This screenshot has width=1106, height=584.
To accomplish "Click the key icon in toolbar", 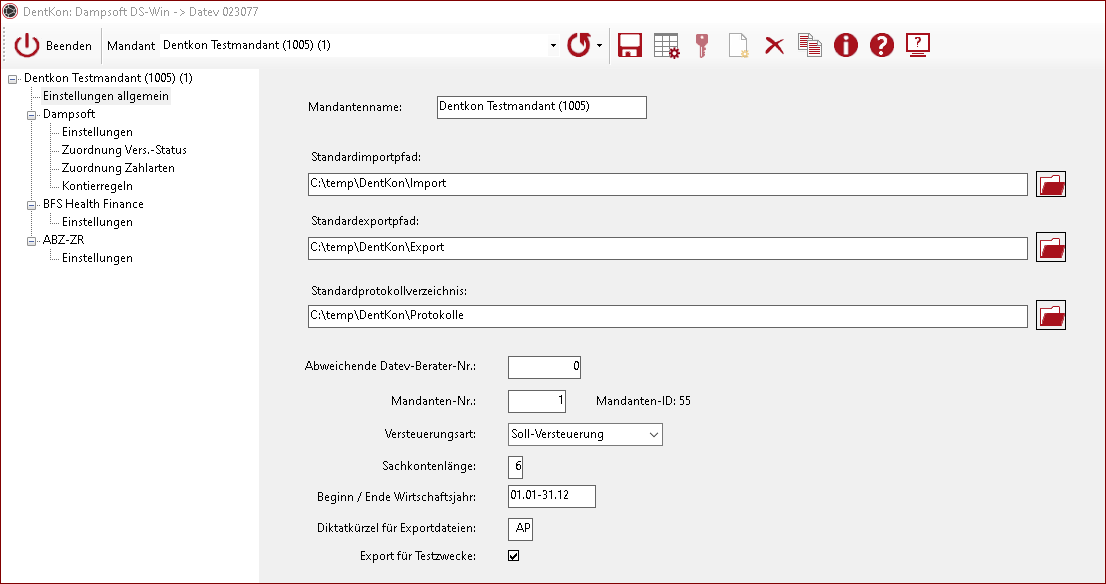I will click(702, 46).
